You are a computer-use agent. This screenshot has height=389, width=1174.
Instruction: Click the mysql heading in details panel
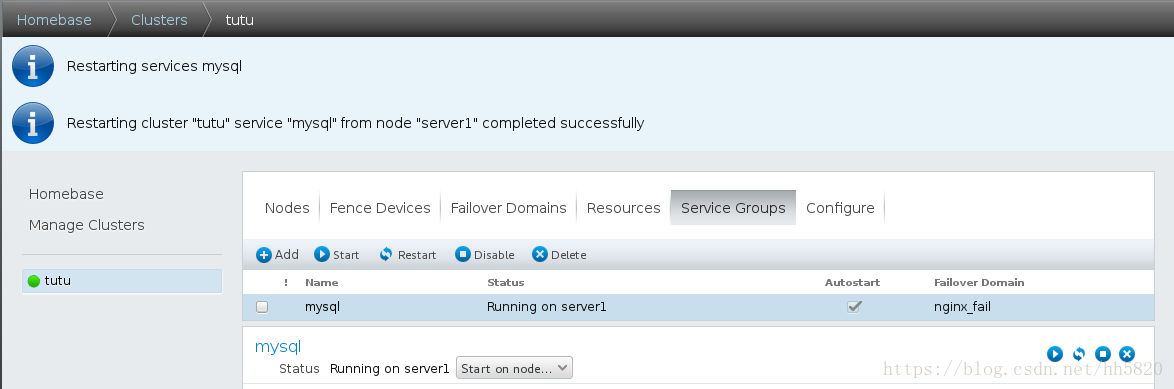click(278, 346)
